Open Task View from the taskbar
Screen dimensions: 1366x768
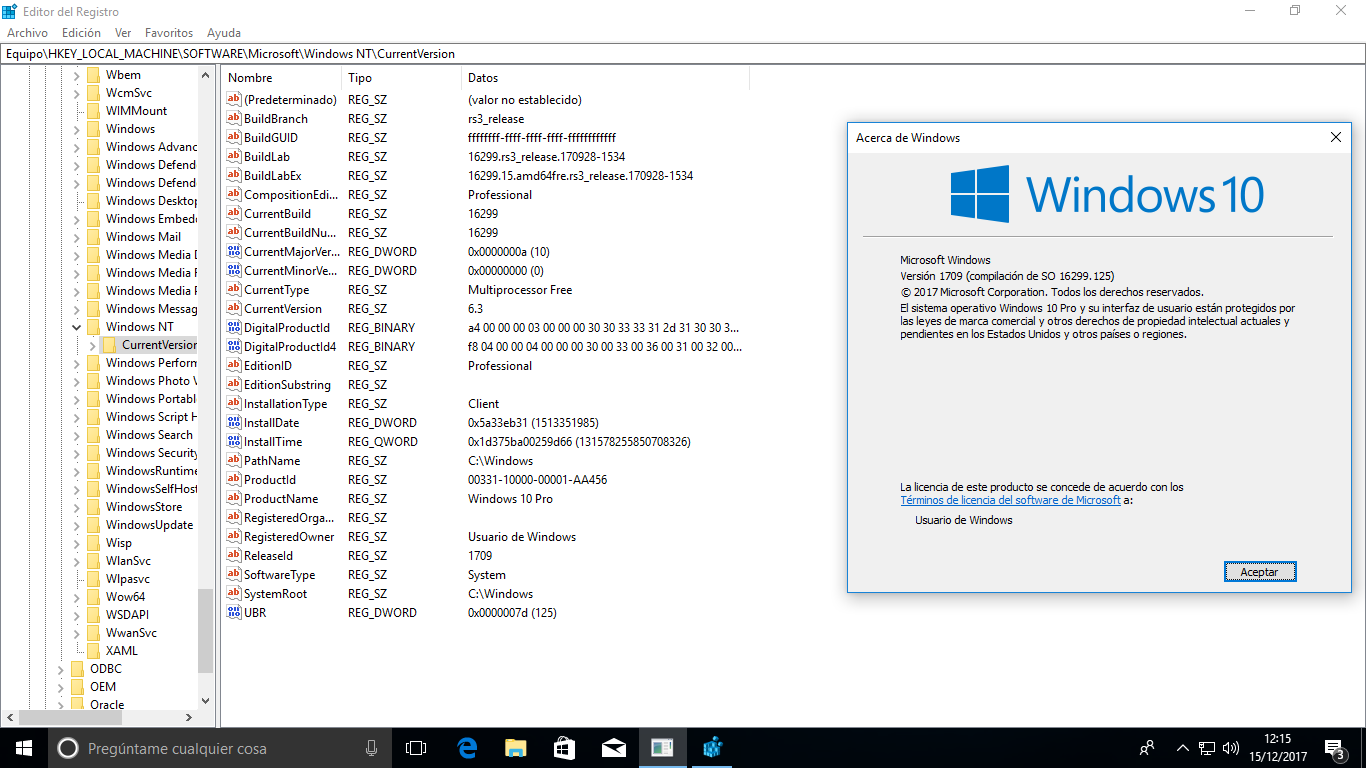click(415, 748)
